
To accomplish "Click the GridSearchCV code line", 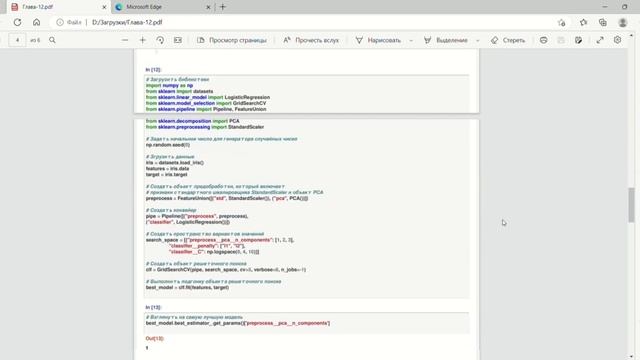I will [226, 269].
